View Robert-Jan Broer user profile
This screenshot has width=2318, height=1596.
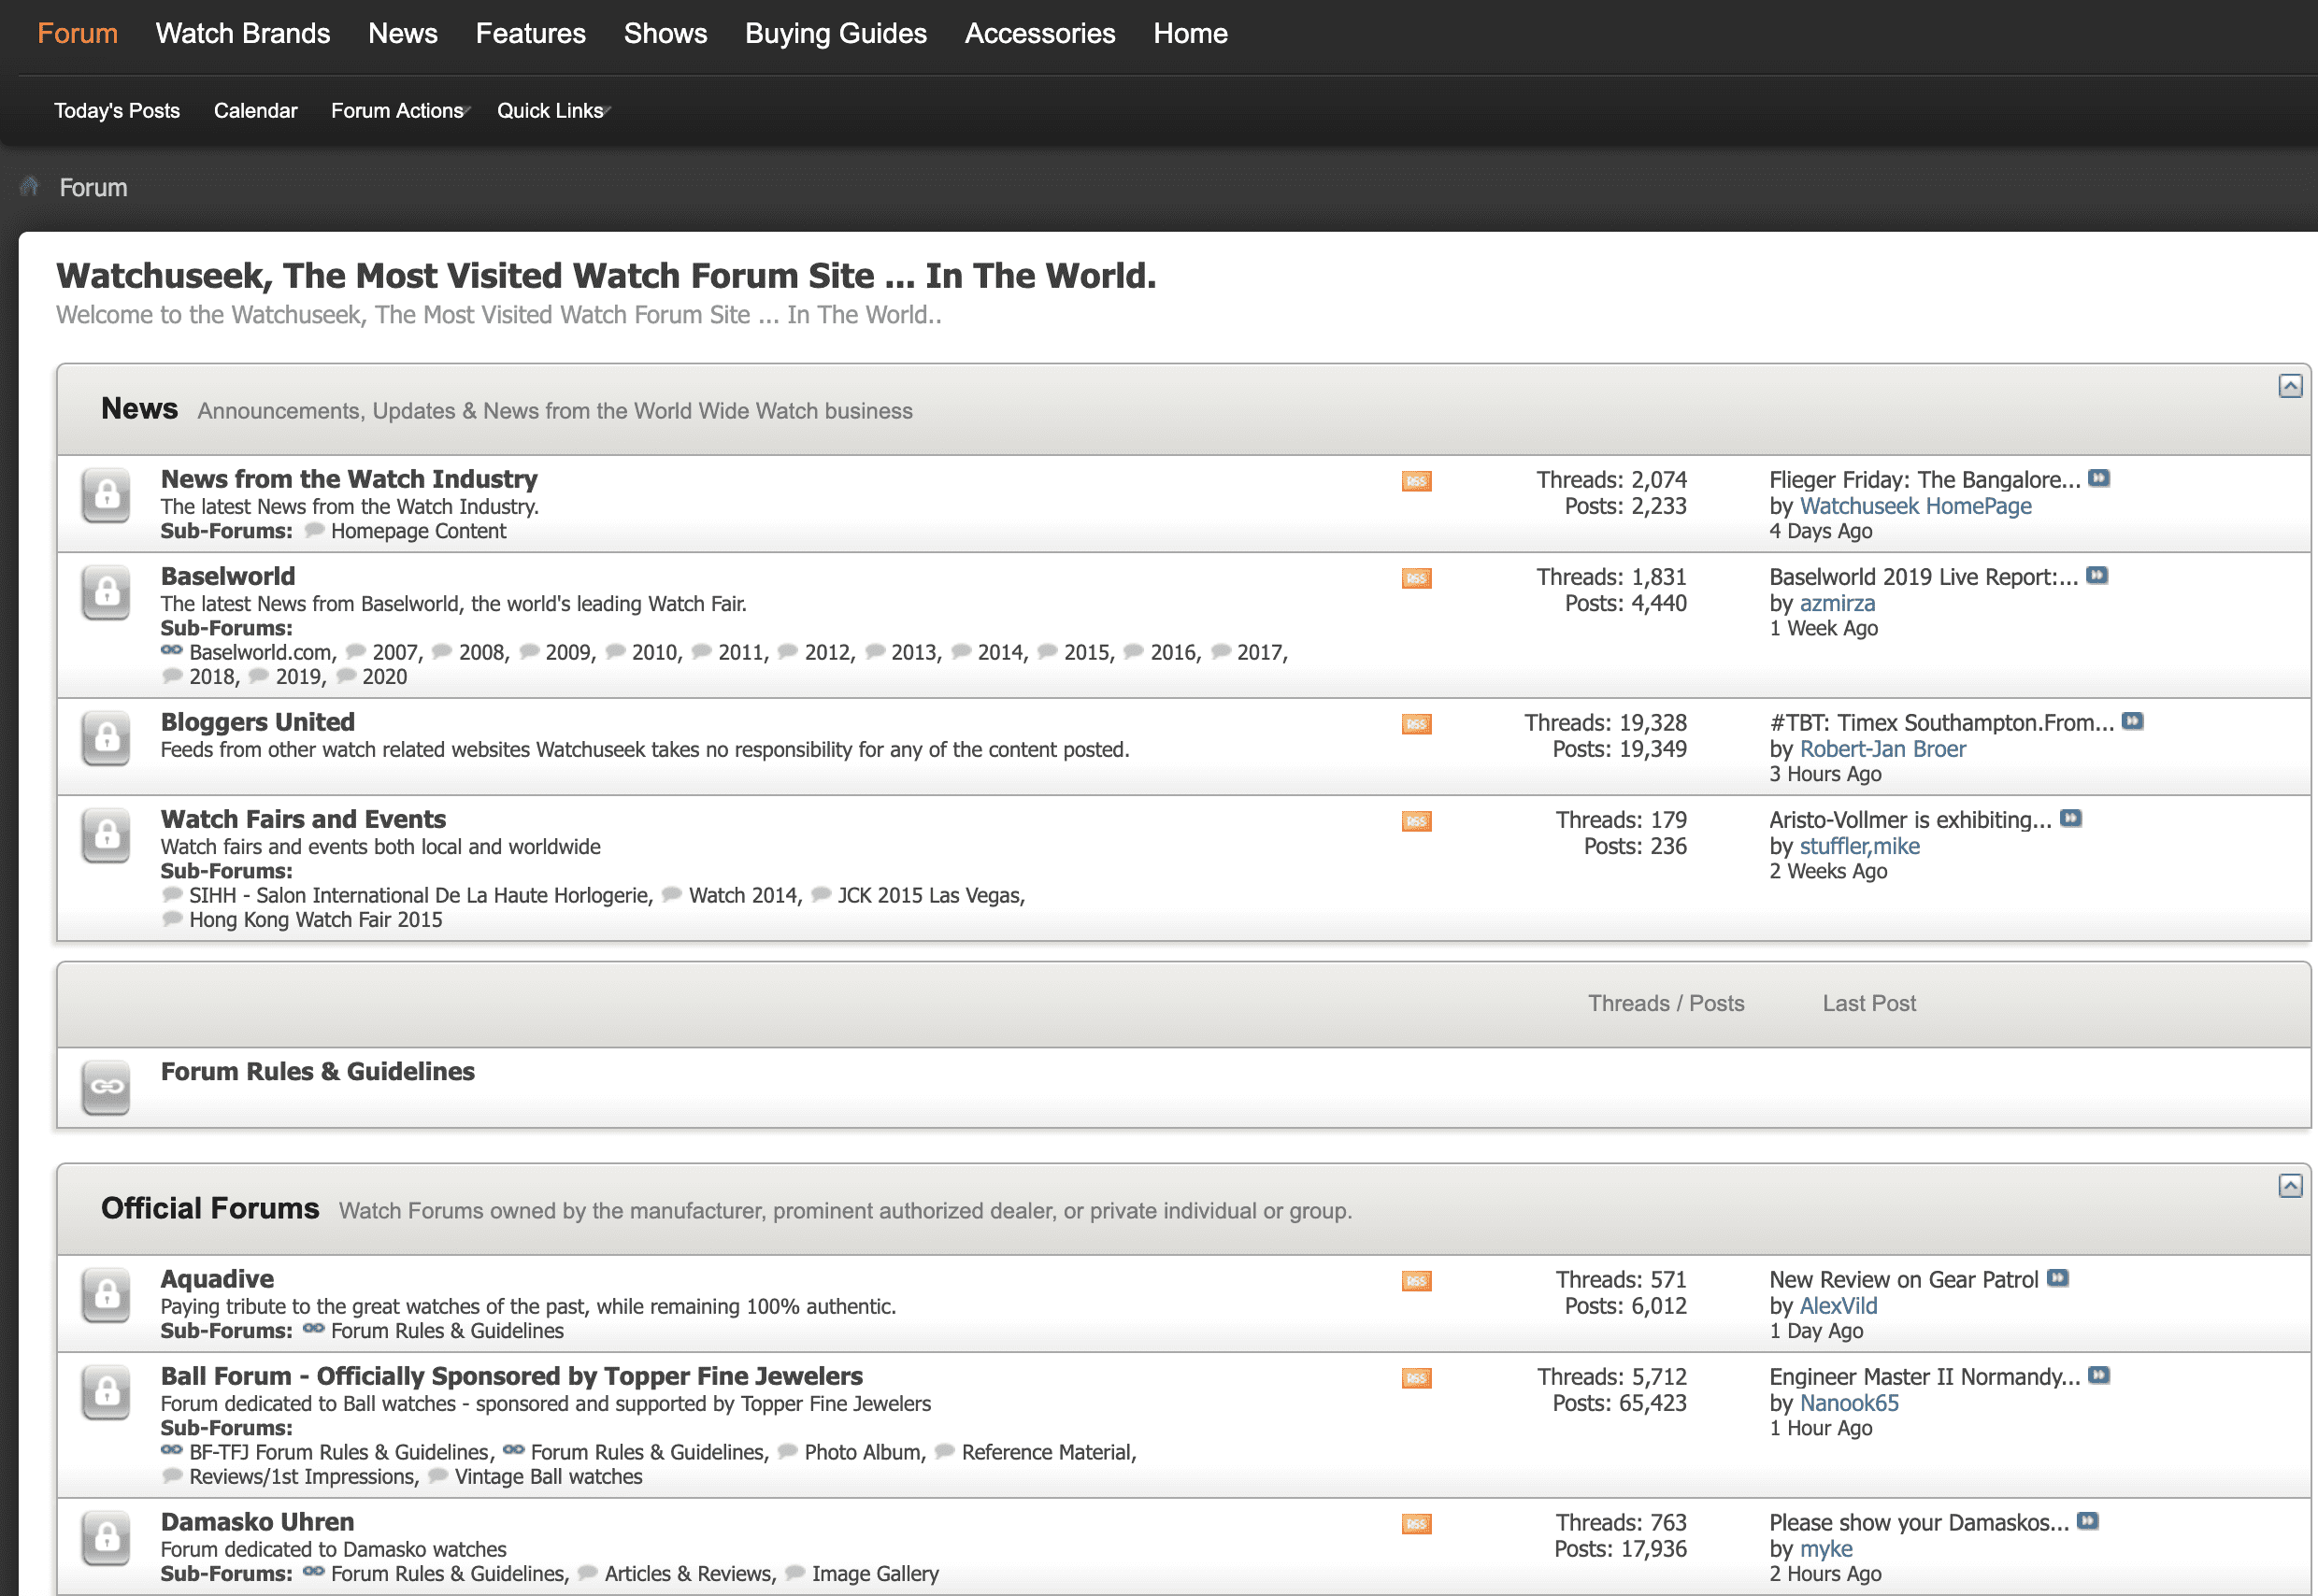(1883, 749)
